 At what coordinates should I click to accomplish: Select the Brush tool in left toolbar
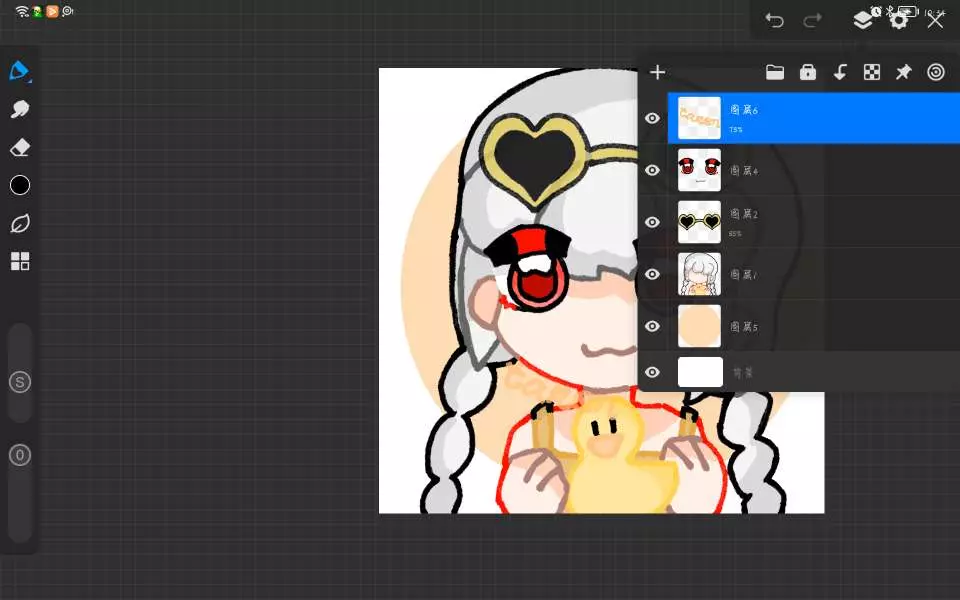click(x=19, y=71)
